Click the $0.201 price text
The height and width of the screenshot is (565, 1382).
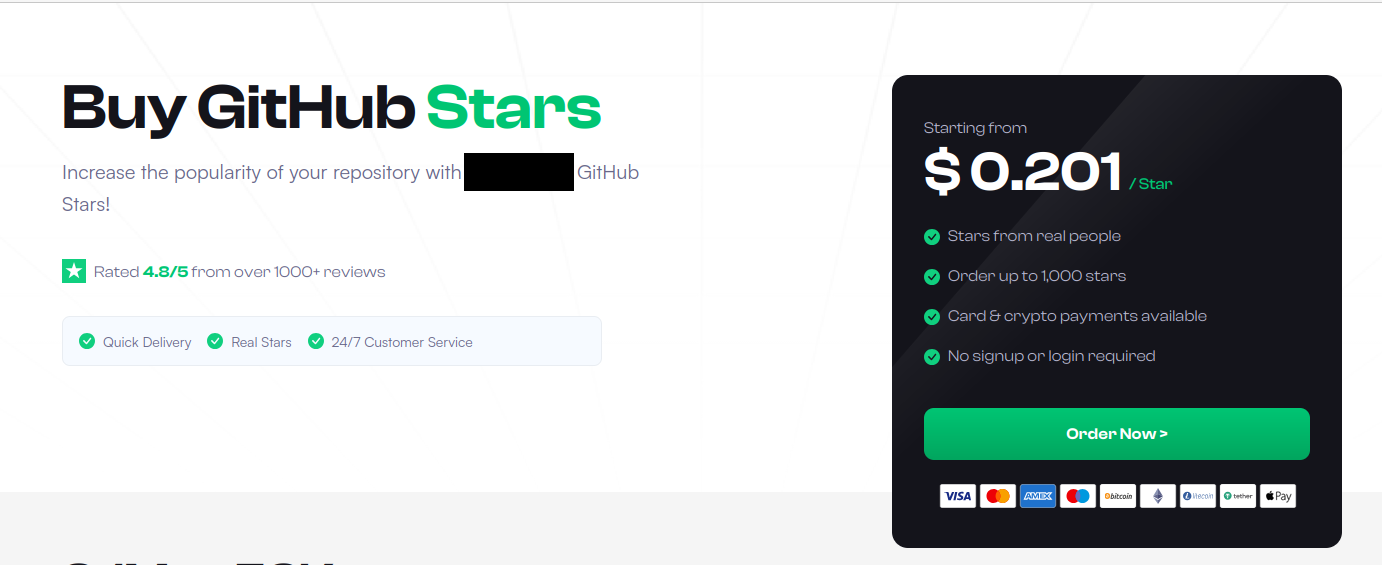[1022, 171]
